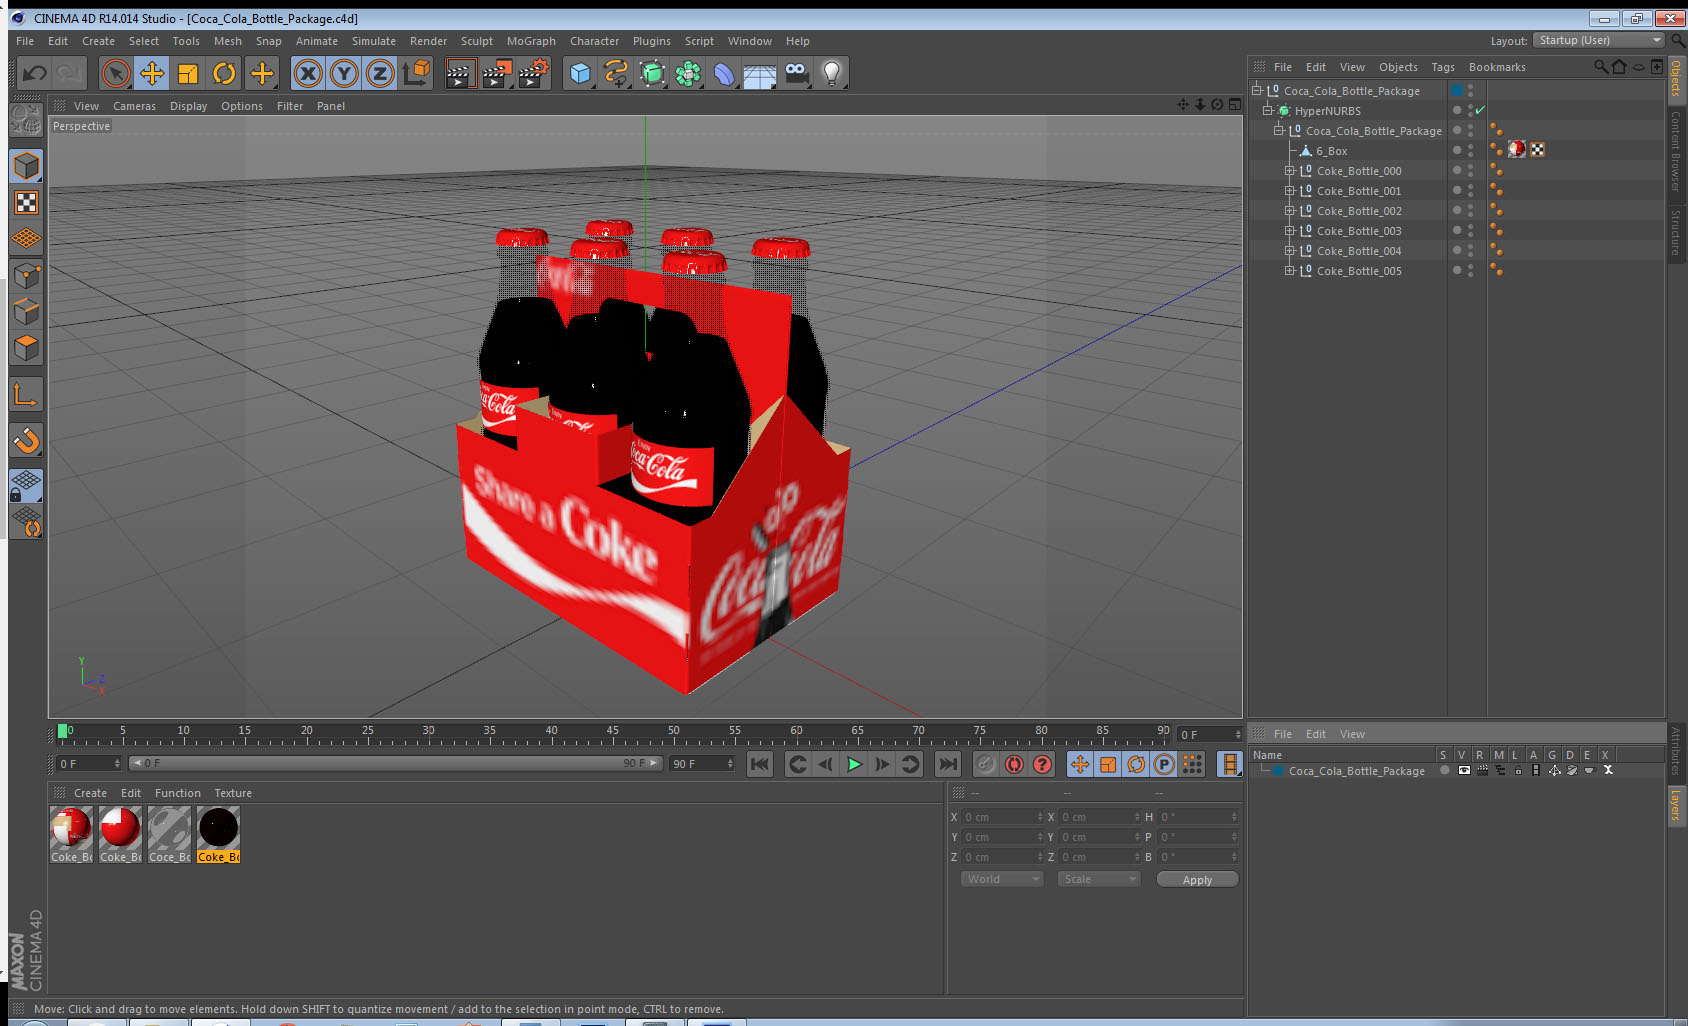
Task: Click frame 45 on the timeline ruler
Action: (x=612, y=733)
